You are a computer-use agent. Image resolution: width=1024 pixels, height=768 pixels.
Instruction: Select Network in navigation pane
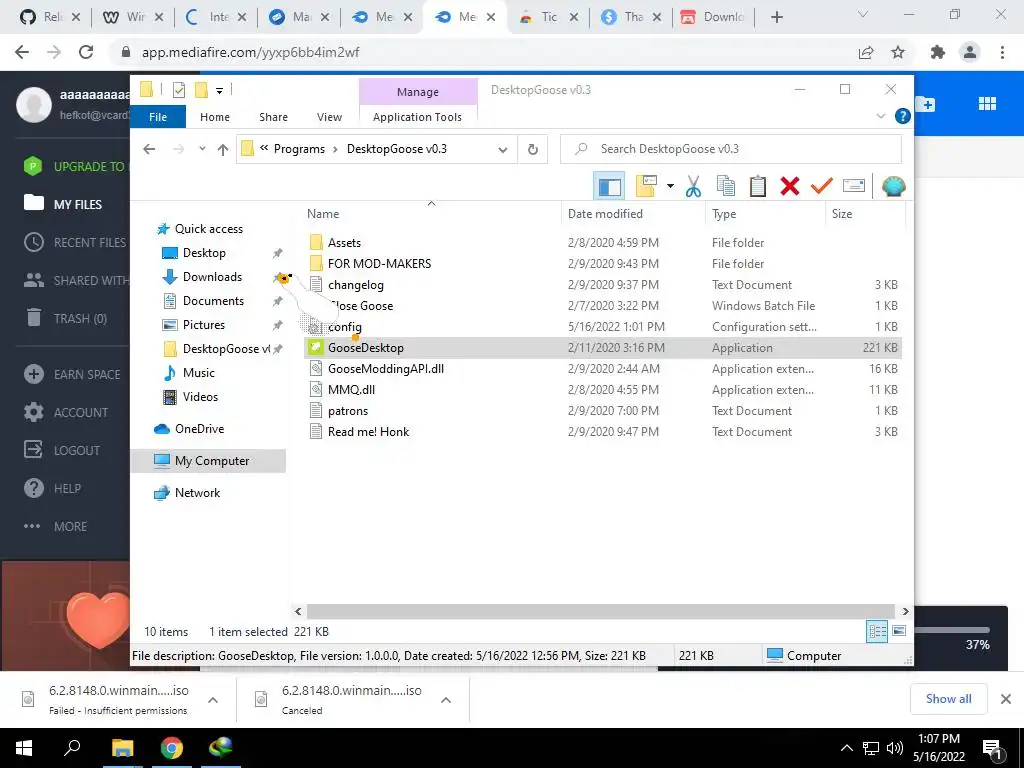coord(197,493)
